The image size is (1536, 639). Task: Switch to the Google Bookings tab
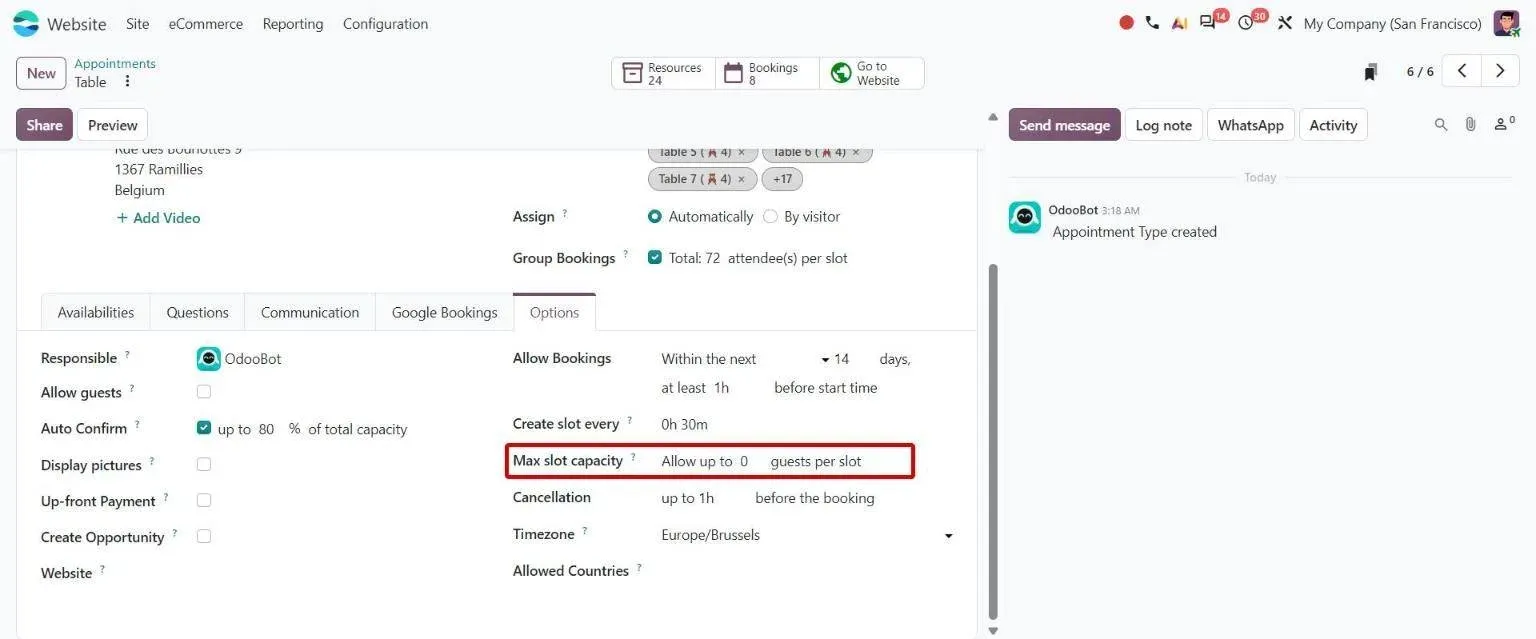[x=444, y=312]
